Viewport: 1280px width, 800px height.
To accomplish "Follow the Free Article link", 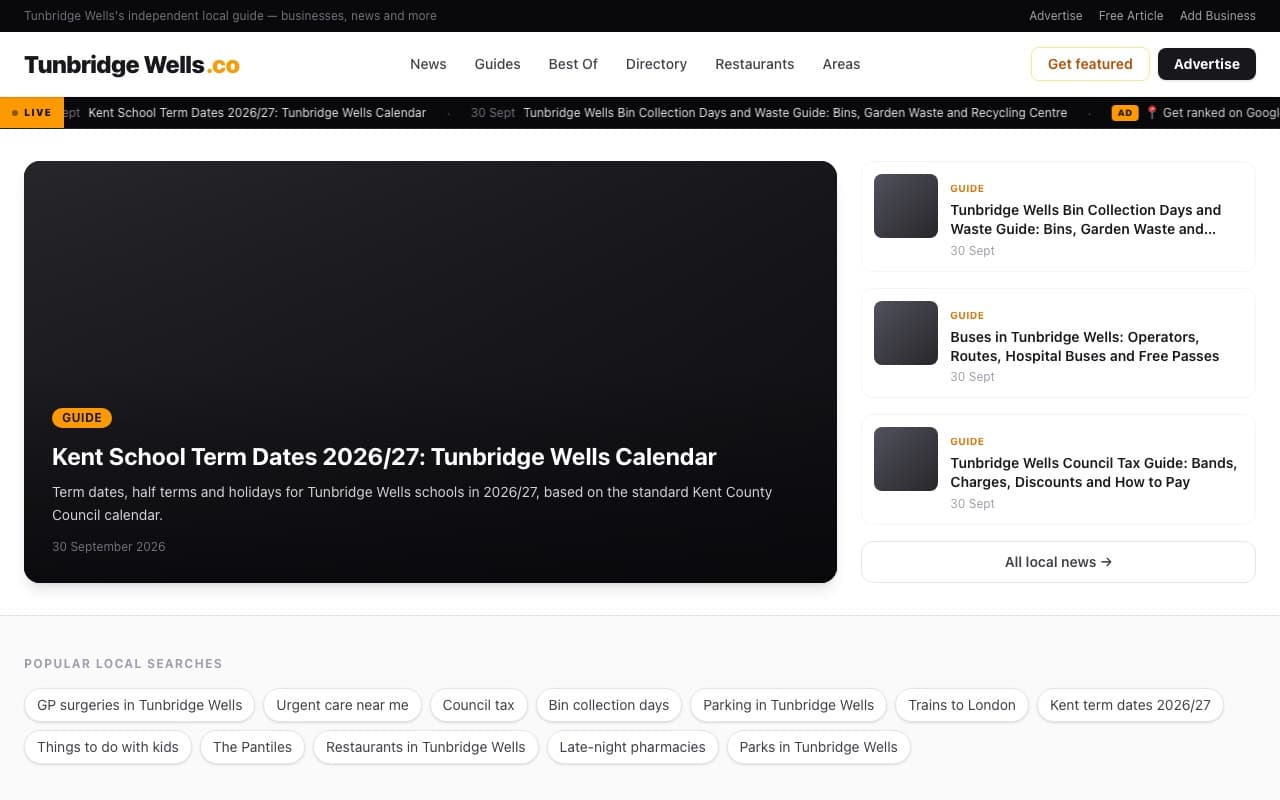I will click(1131, 16).
